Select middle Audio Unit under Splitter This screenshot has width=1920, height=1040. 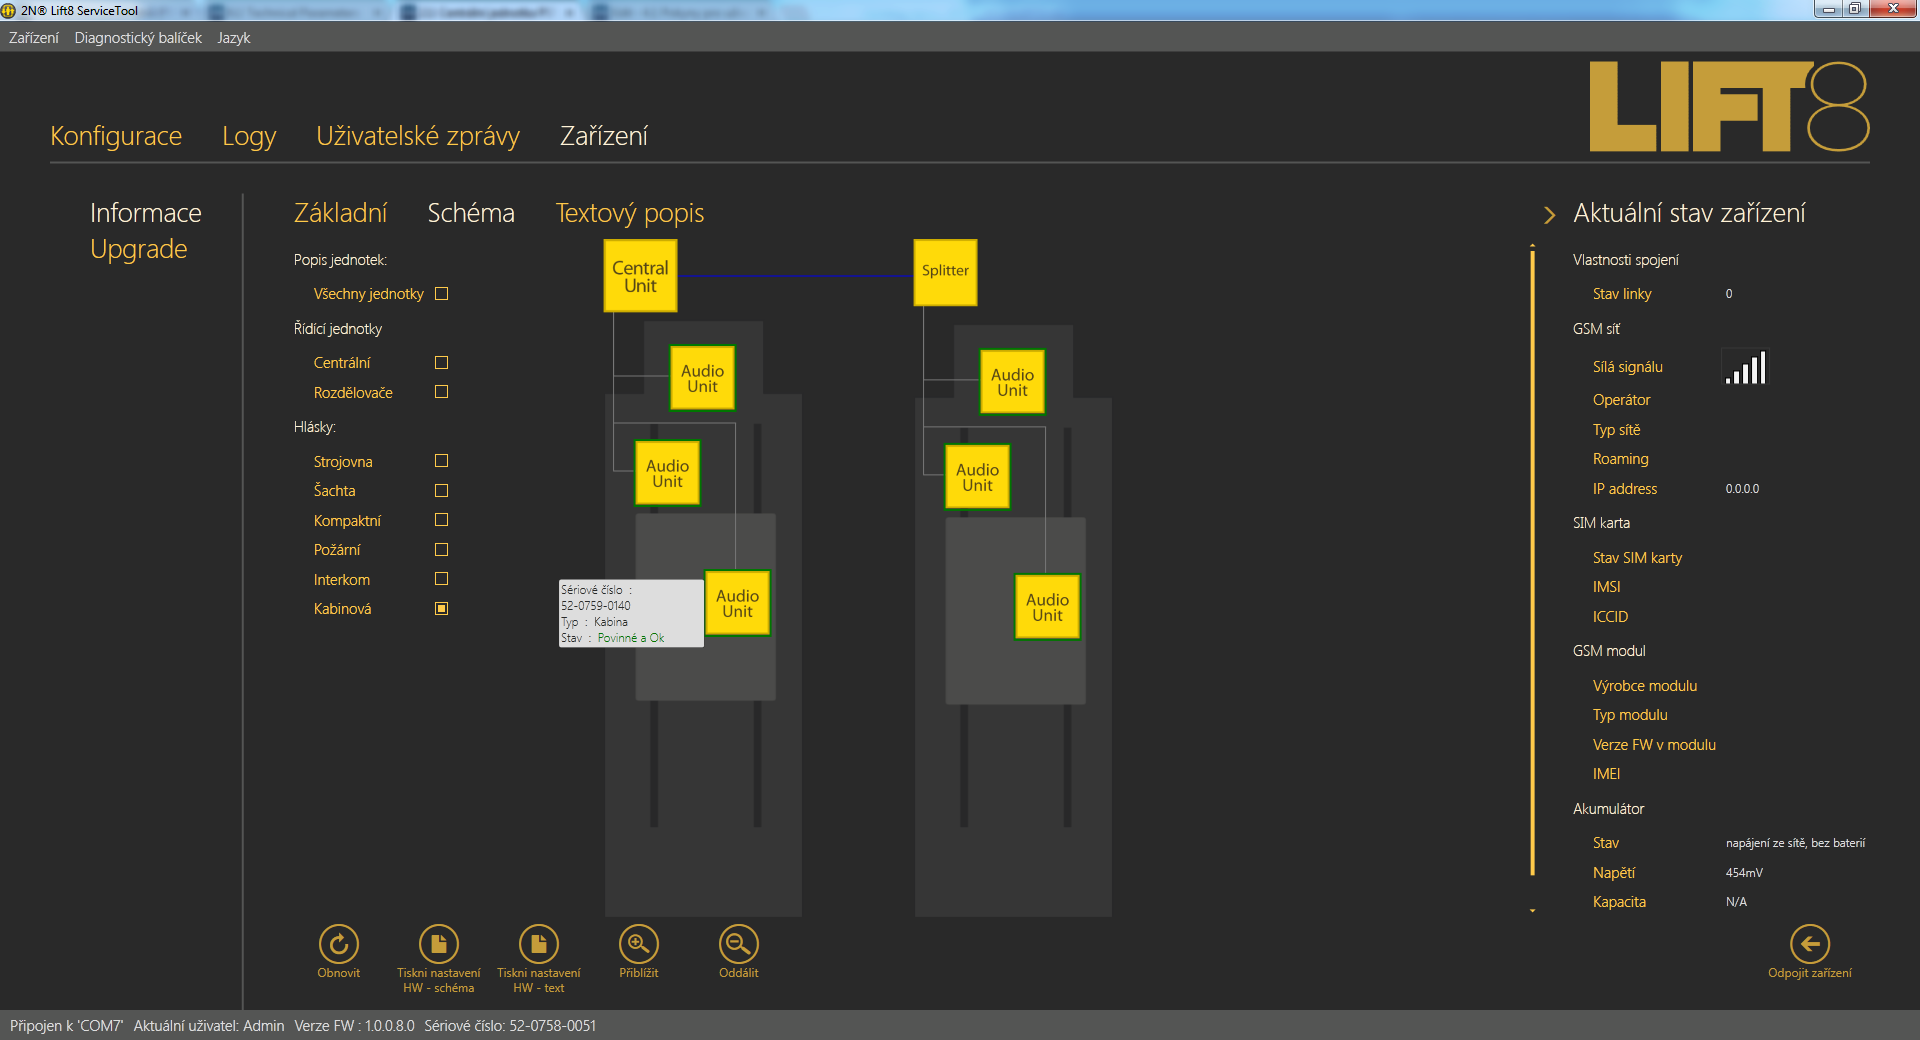click(x=977, y=477)
